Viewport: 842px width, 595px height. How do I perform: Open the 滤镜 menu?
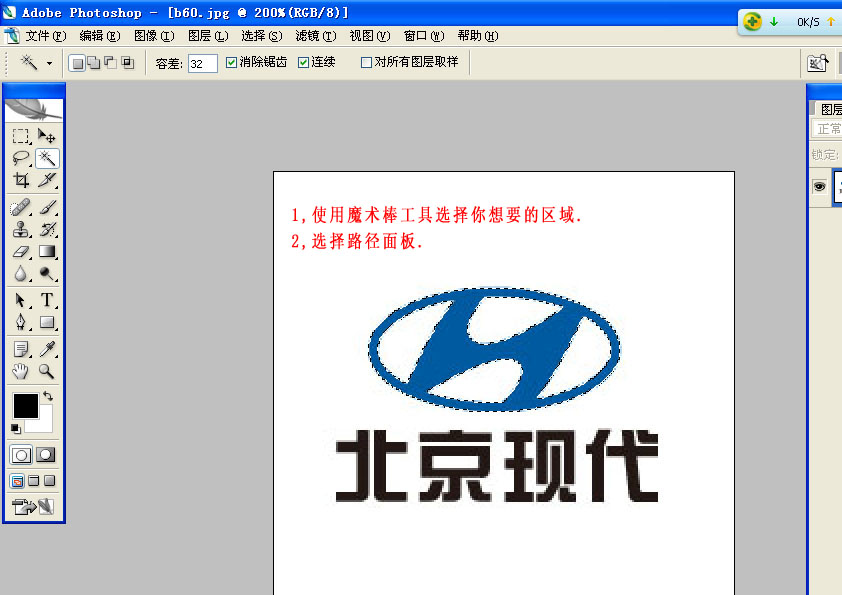coord(316,36)
